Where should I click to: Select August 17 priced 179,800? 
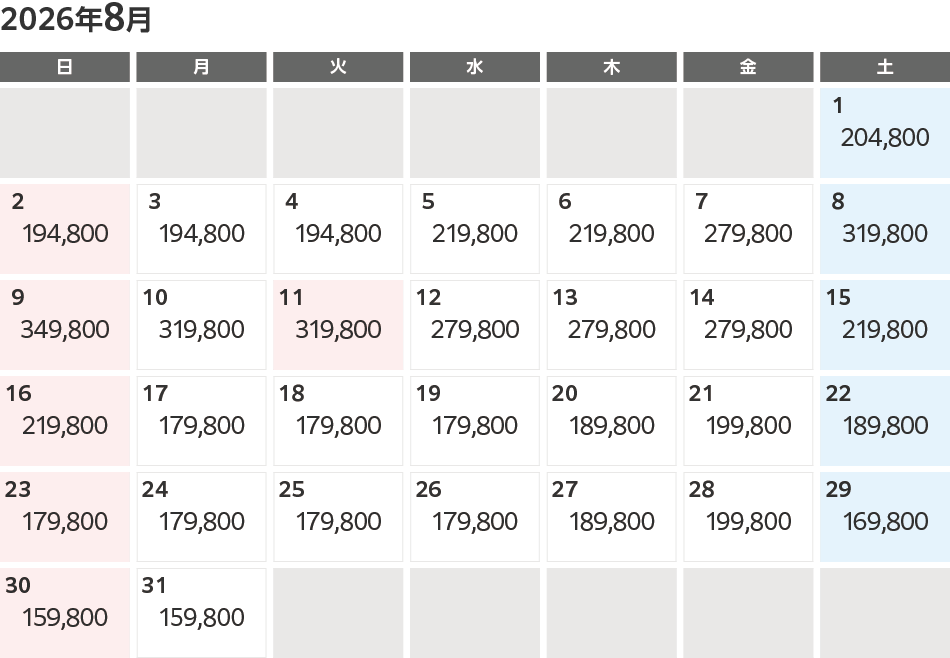(x=201, y=421)
